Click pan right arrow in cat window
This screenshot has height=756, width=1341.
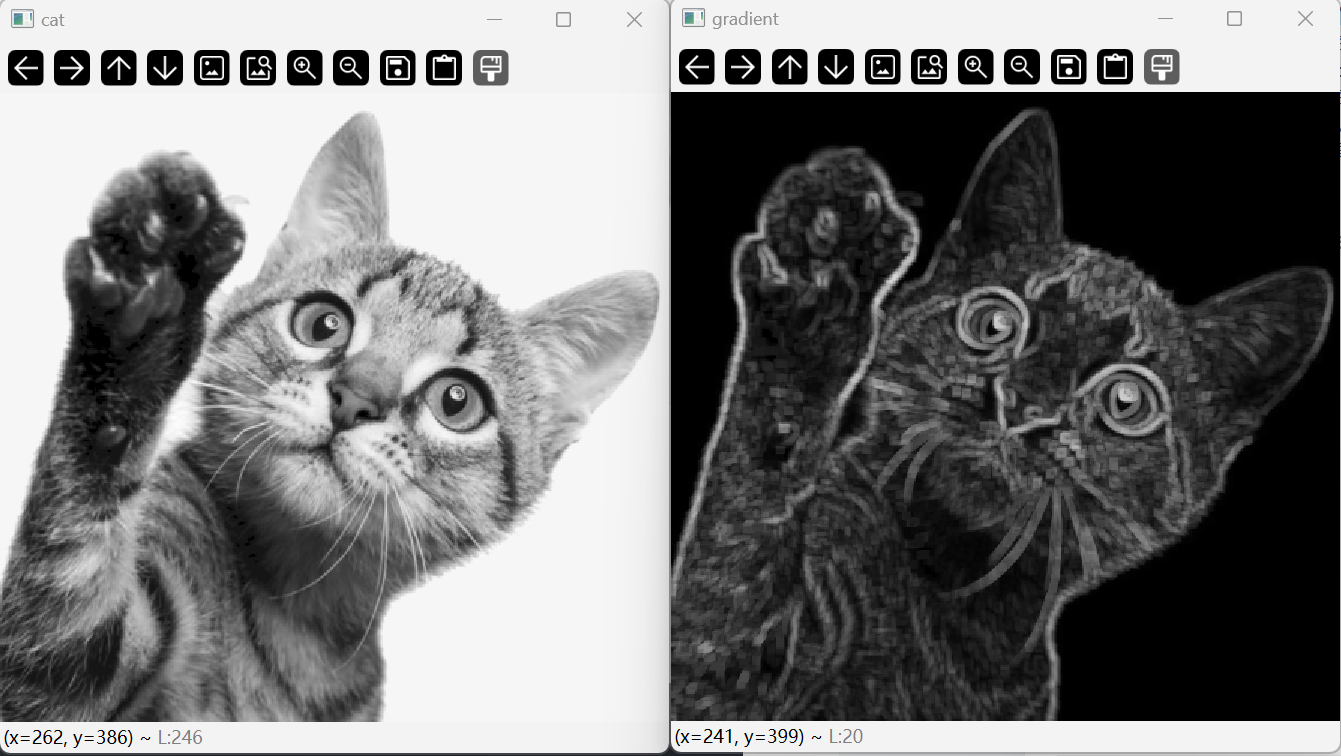coord(72,68)
